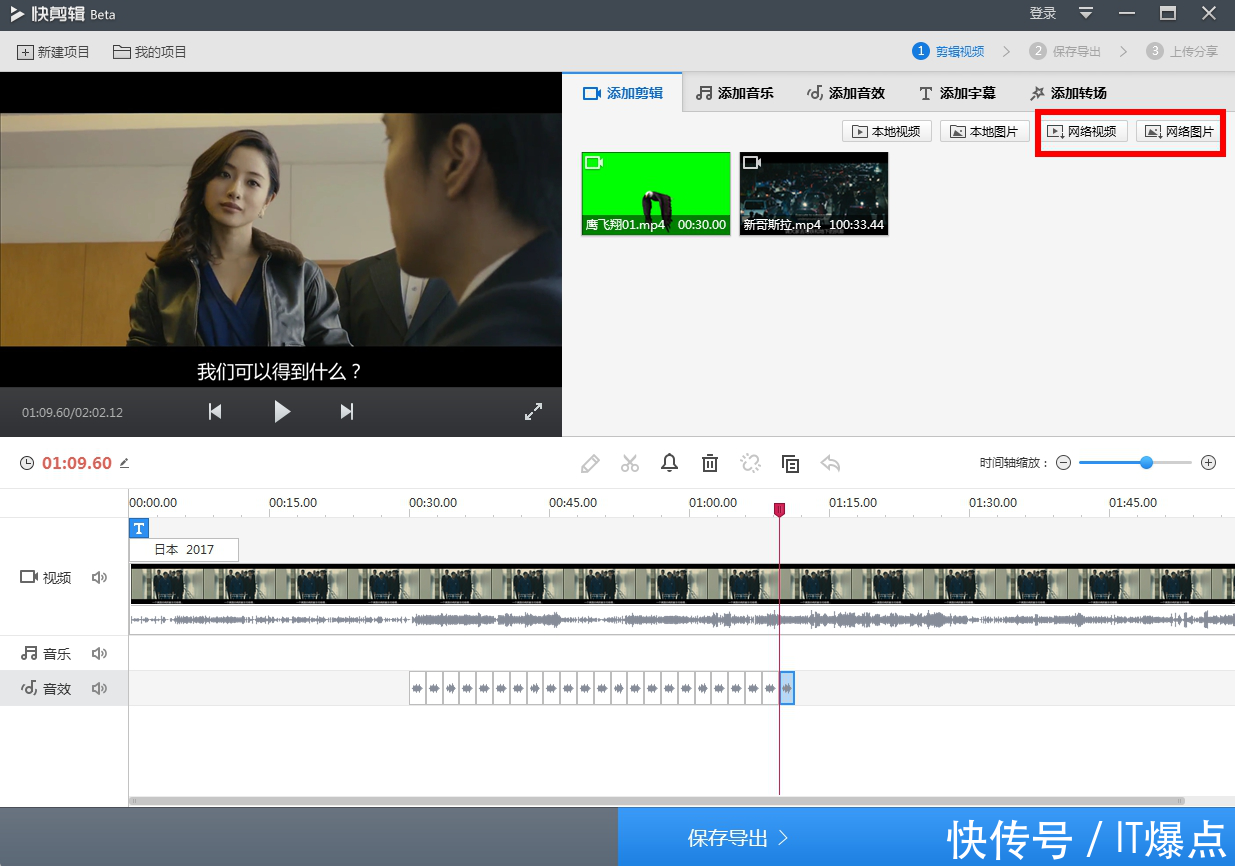Screen dimensions: 1235x866
Task: Mute the sound effects track
Action: (99, 688)
